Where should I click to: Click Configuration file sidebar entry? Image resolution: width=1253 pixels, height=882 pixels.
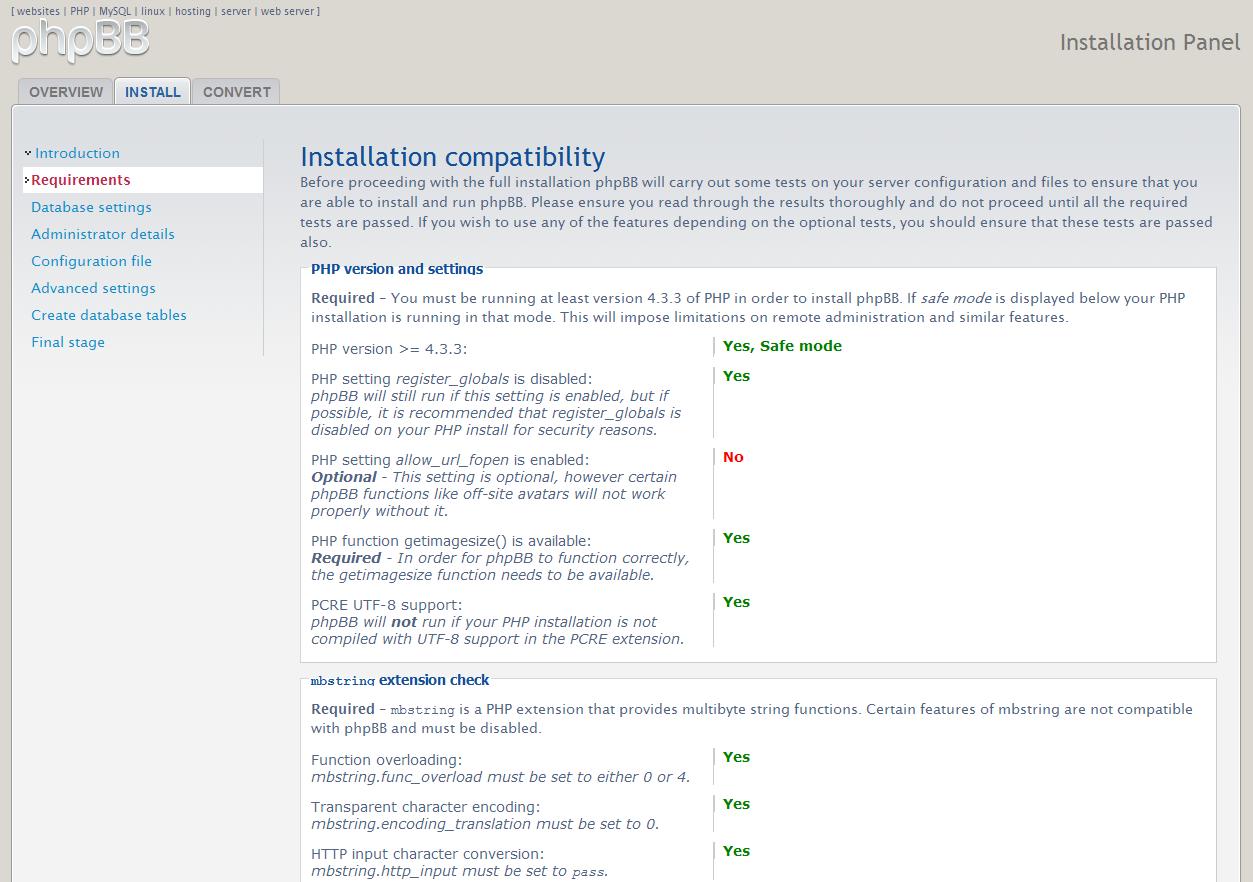[91, 261]
